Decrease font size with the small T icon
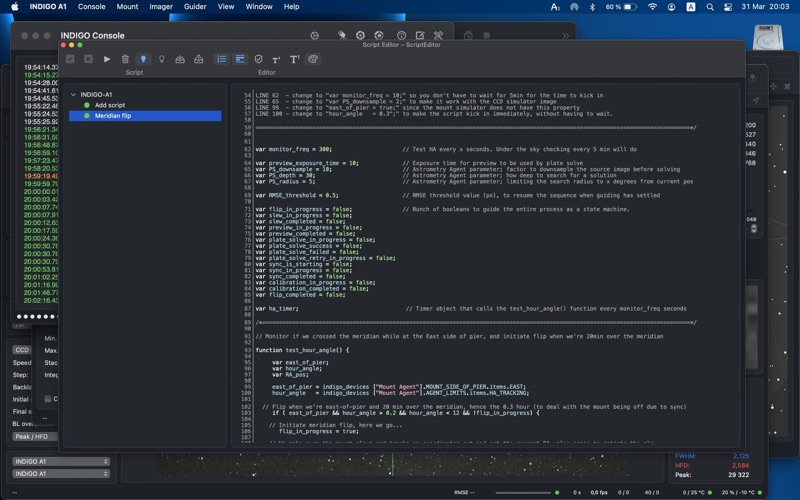The image size is (800, 500). pos(276,60)
